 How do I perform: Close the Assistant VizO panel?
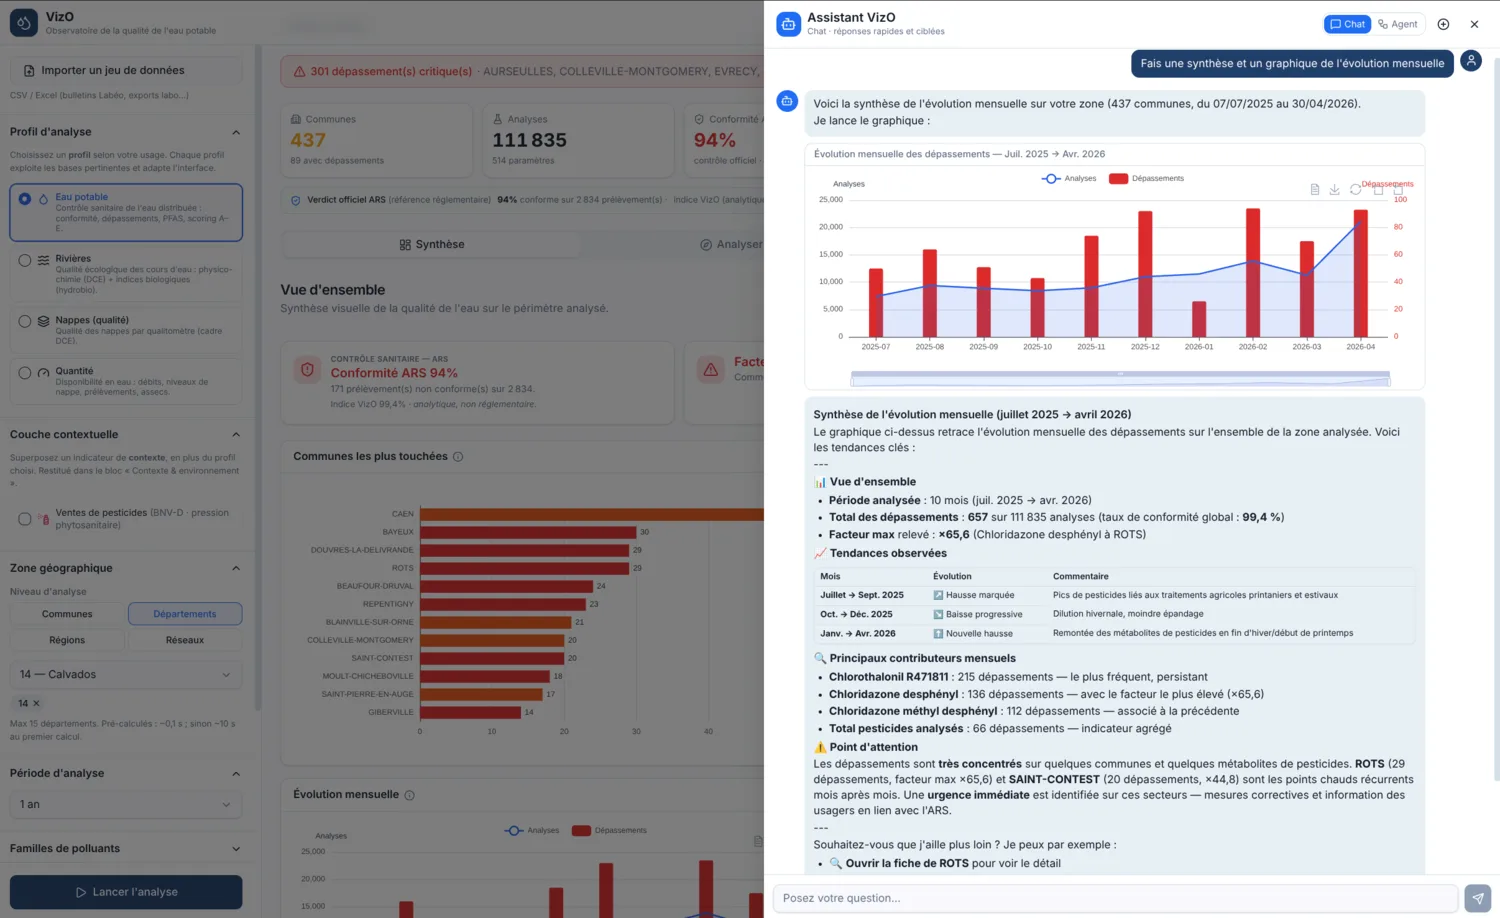(1474, 24)
